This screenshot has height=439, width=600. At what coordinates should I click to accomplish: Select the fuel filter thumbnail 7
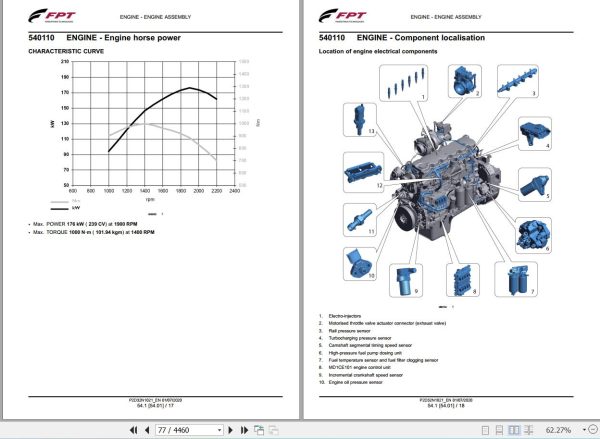pos(516,279)
